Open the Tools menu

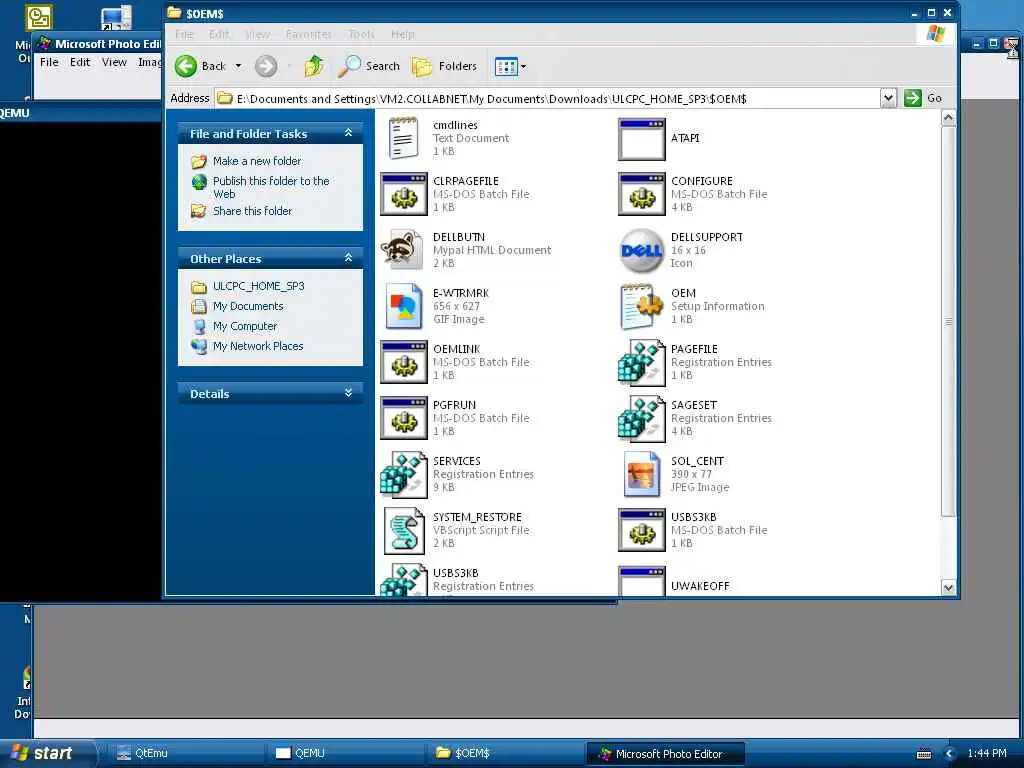(361, 34)
